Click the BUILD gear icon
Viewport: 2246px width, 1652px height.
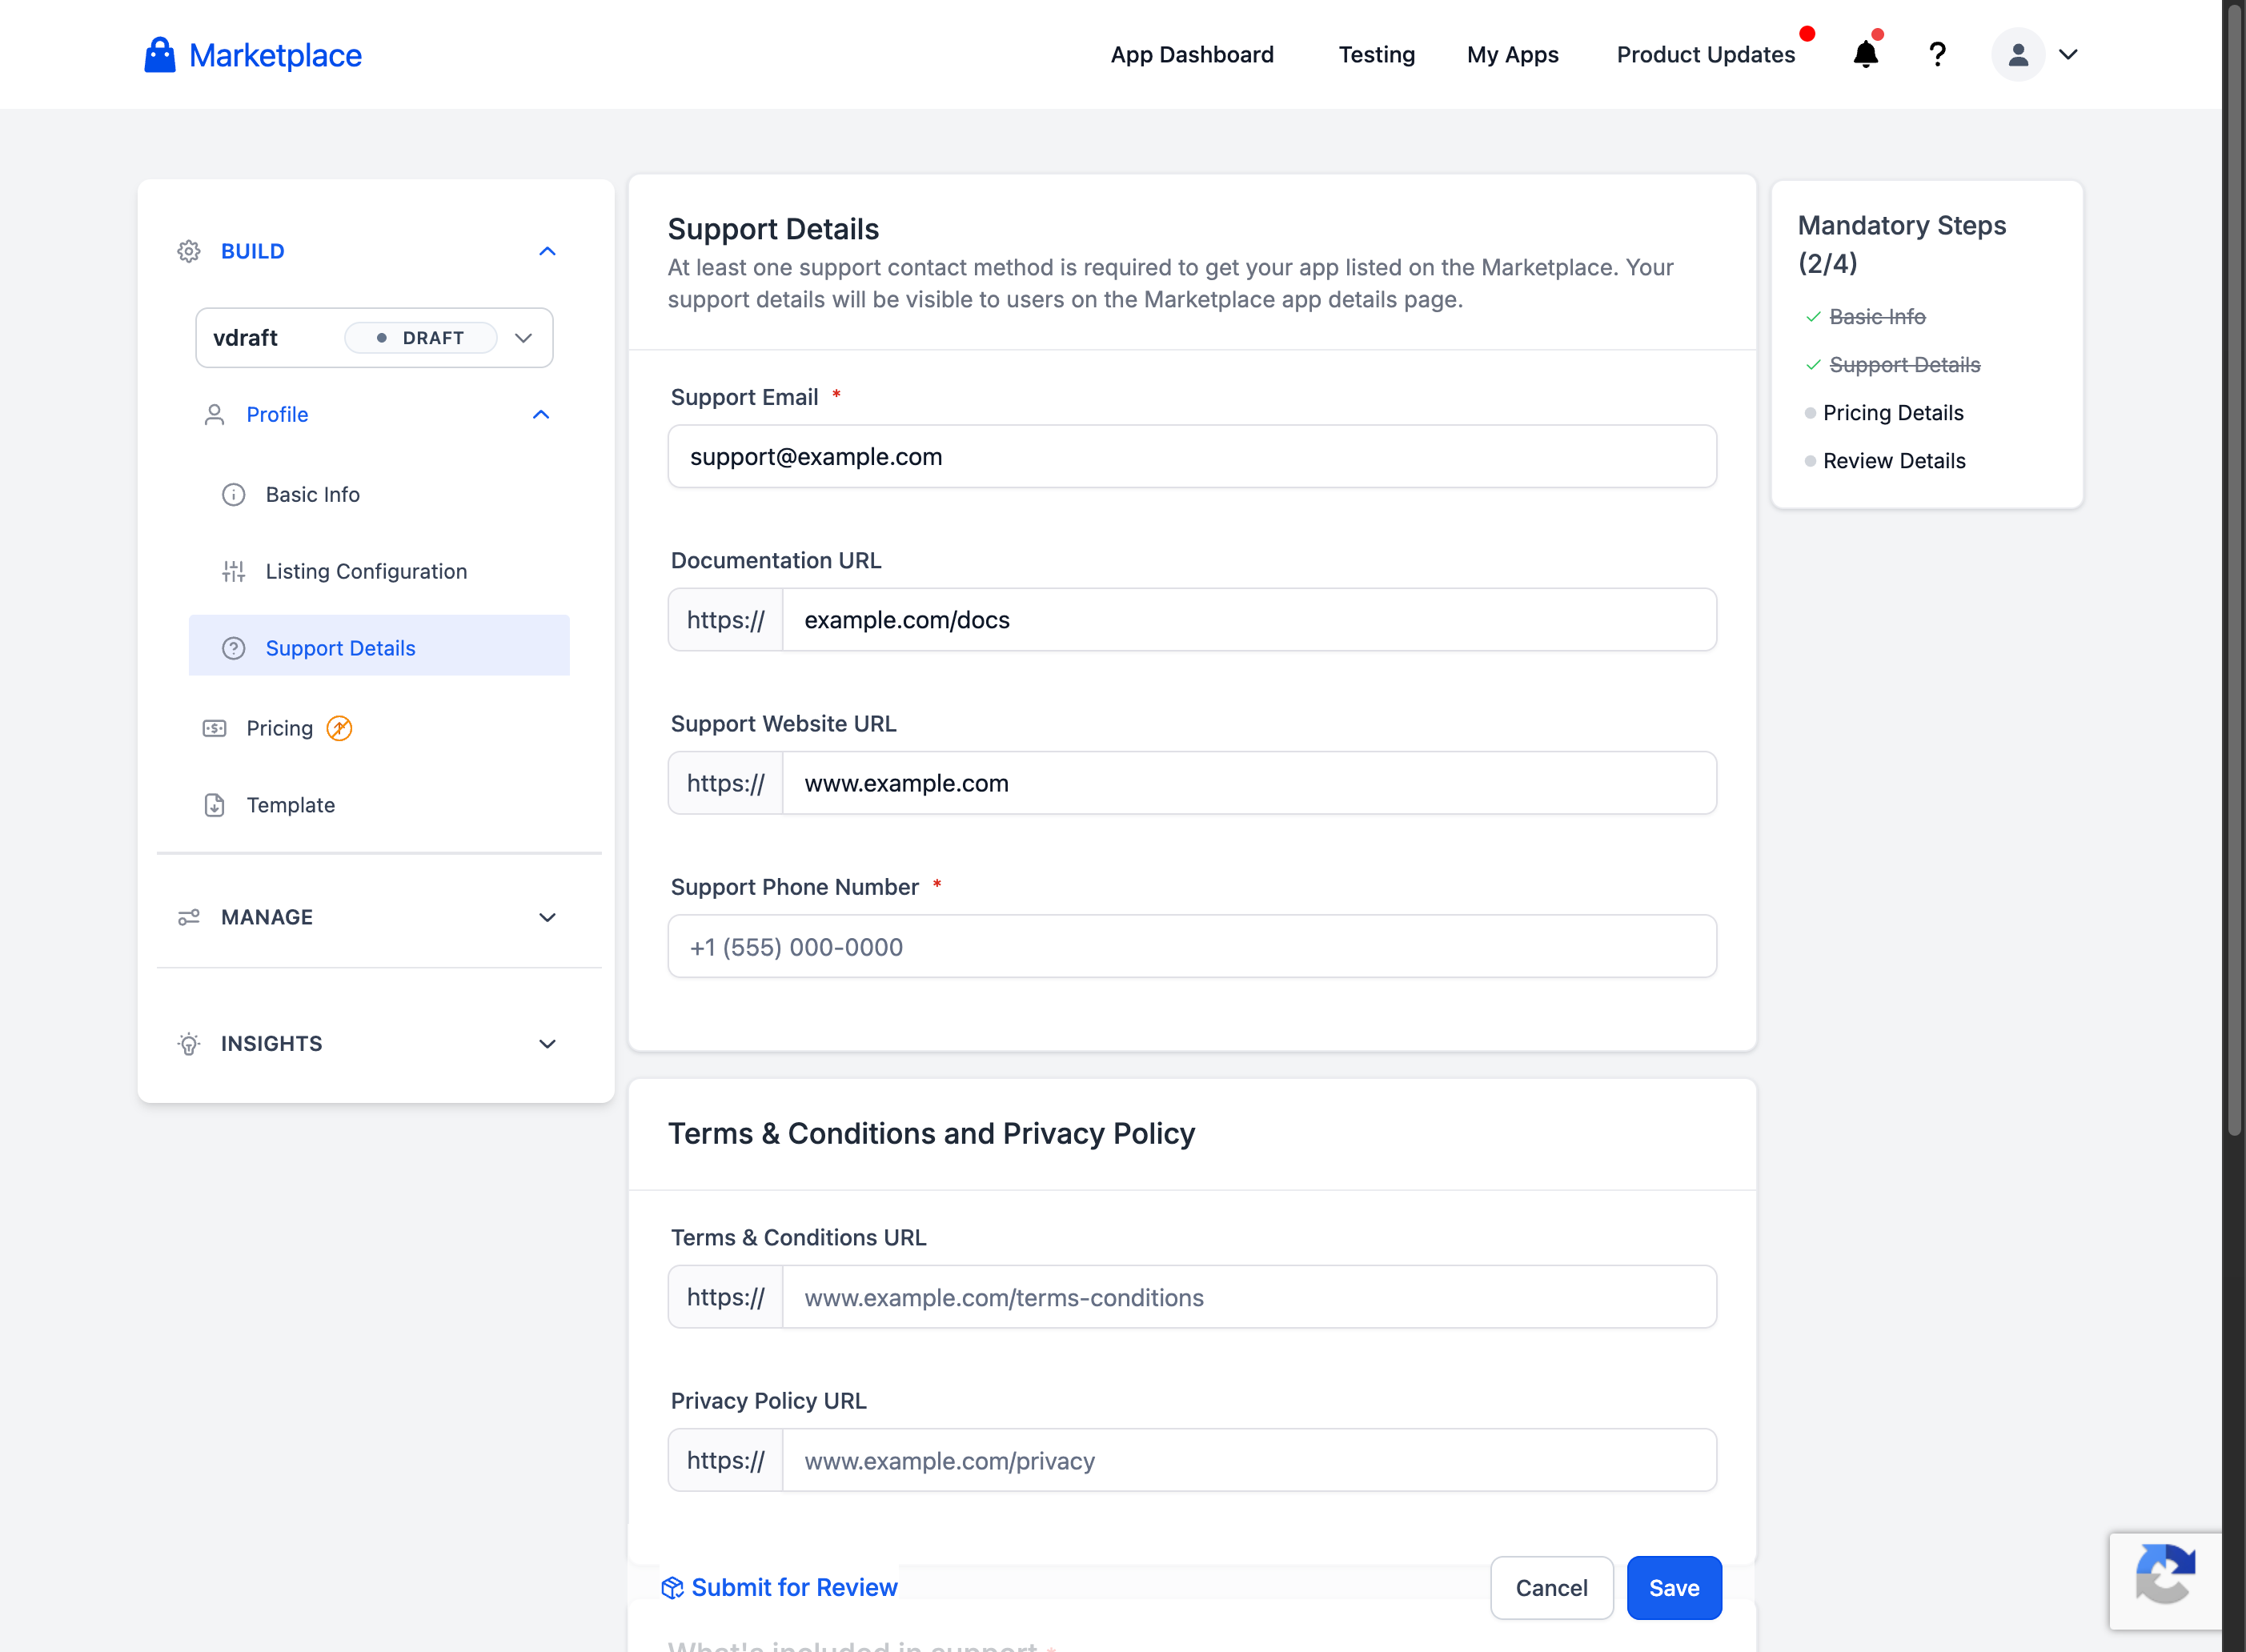pyautogui.click(x=189, y=251)
